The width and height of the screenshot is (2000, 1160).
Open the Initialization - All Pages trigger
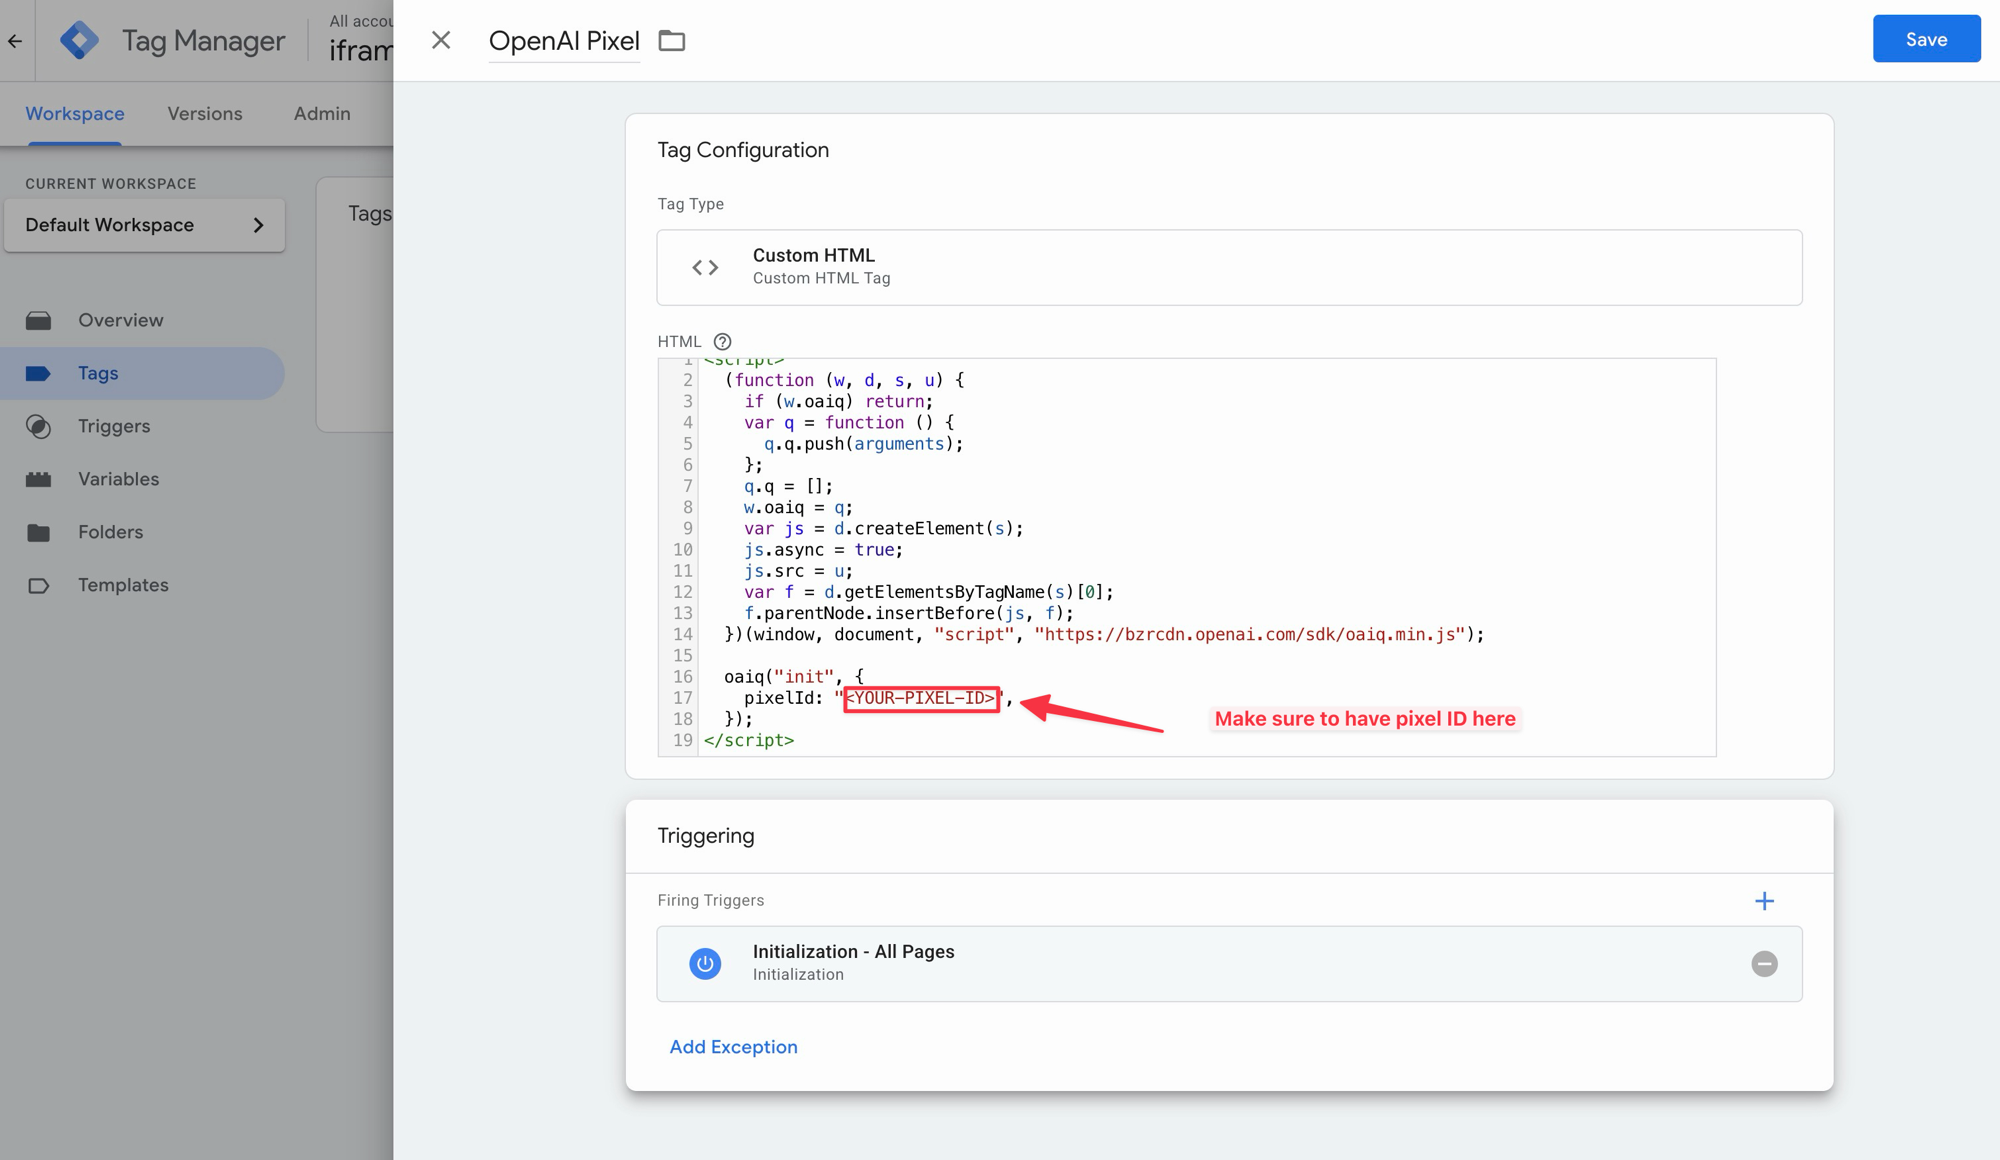[1229, 963]
